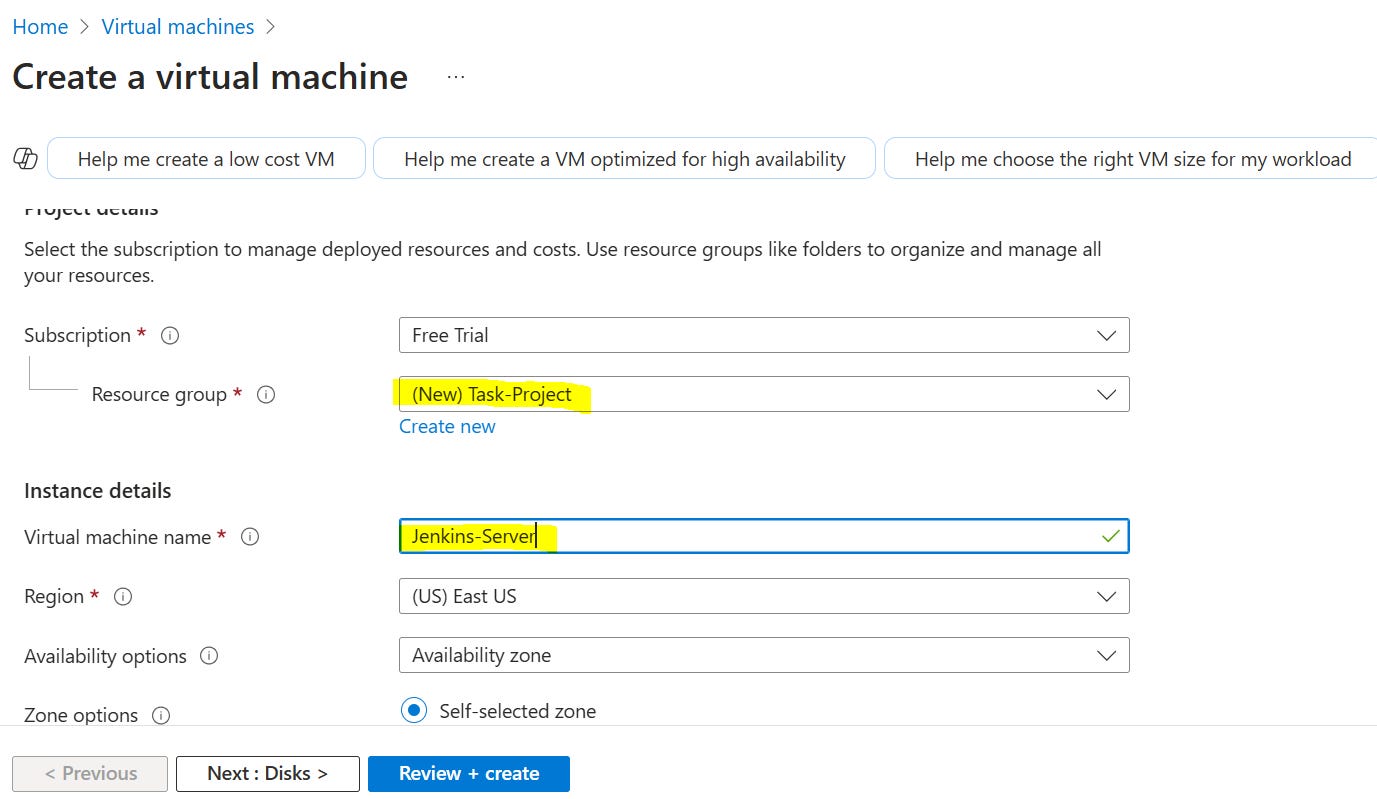This screenshot has height=799, width=1377.
Task: Click Create new under Resource group
Action: tap(447, 426)
